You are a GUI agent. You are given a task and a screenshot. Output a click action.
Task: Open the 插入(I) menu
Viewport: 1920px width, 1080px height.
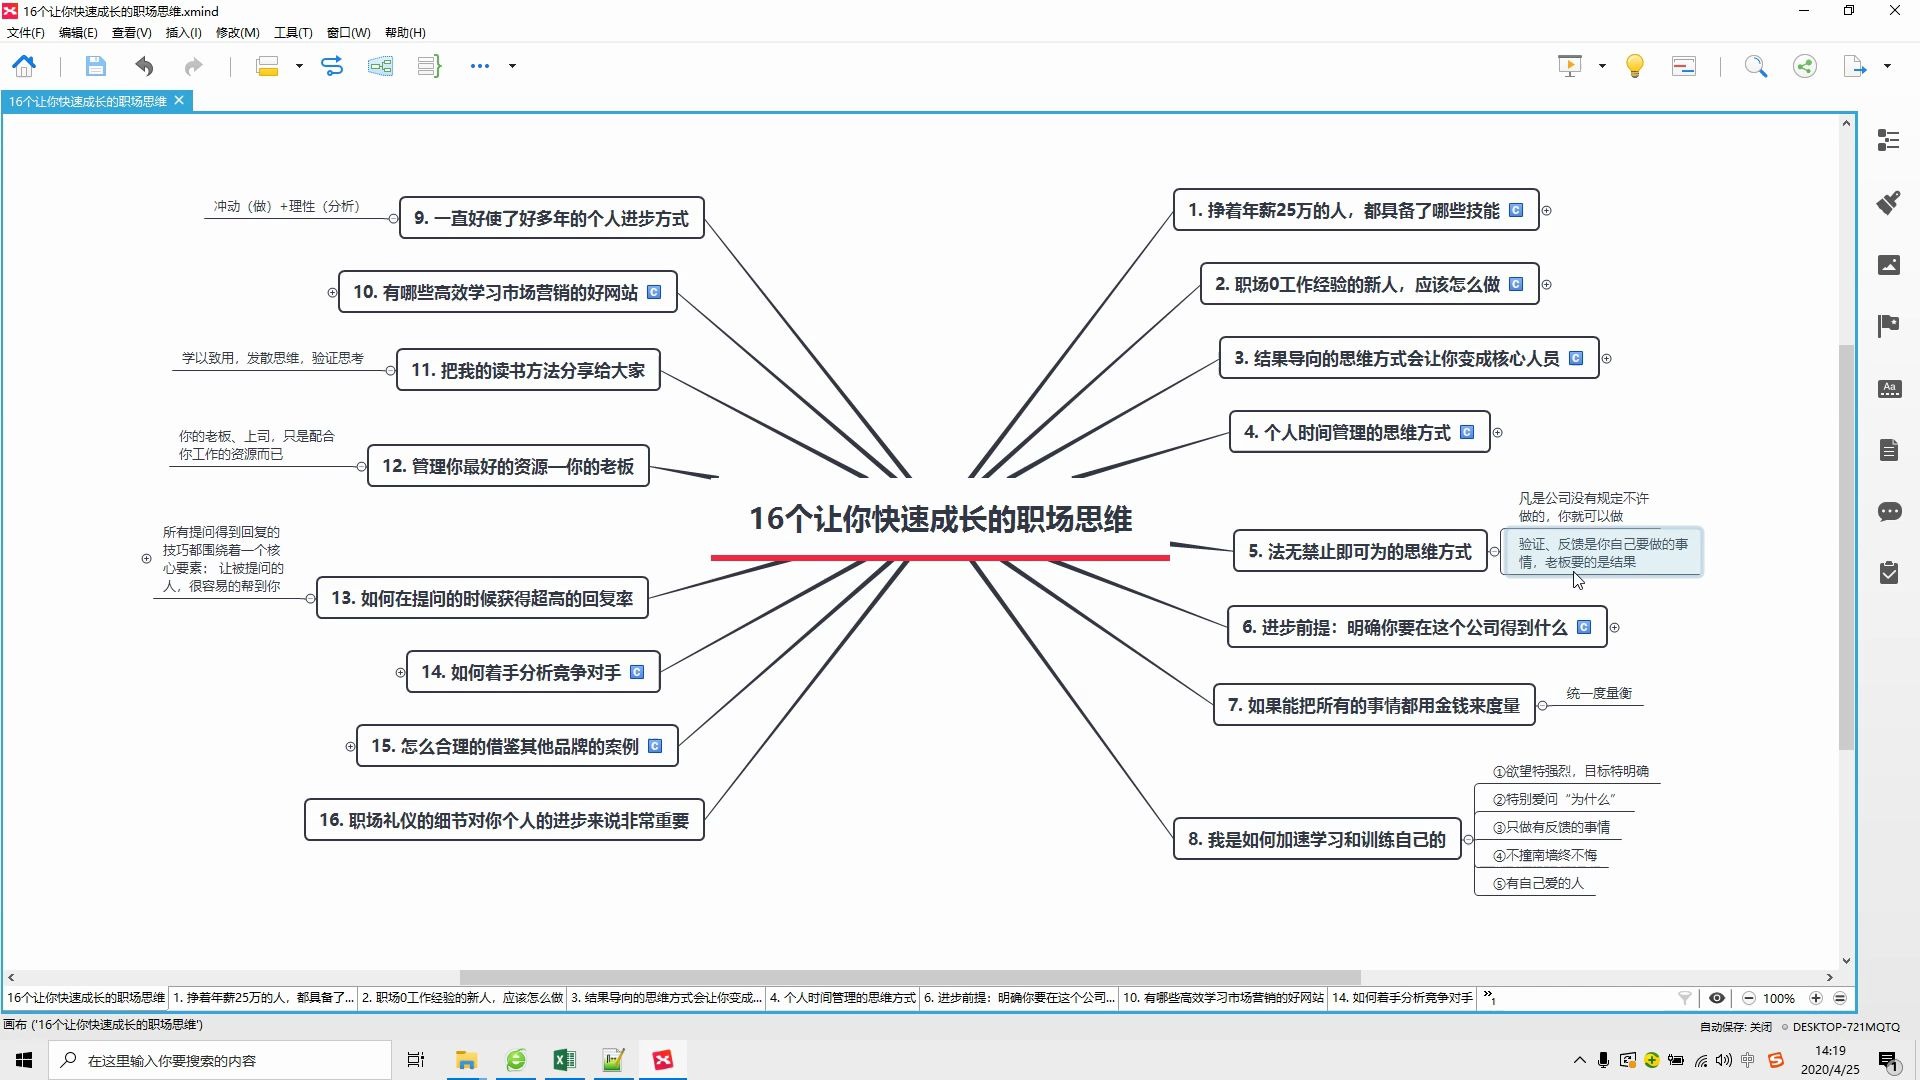click(183, 33)
